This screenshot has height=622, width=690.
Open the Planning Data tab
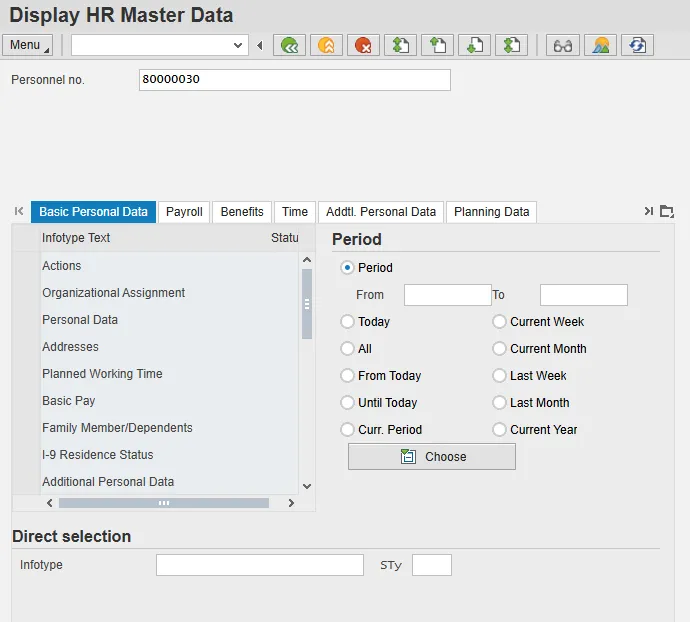tap(491, 212)
